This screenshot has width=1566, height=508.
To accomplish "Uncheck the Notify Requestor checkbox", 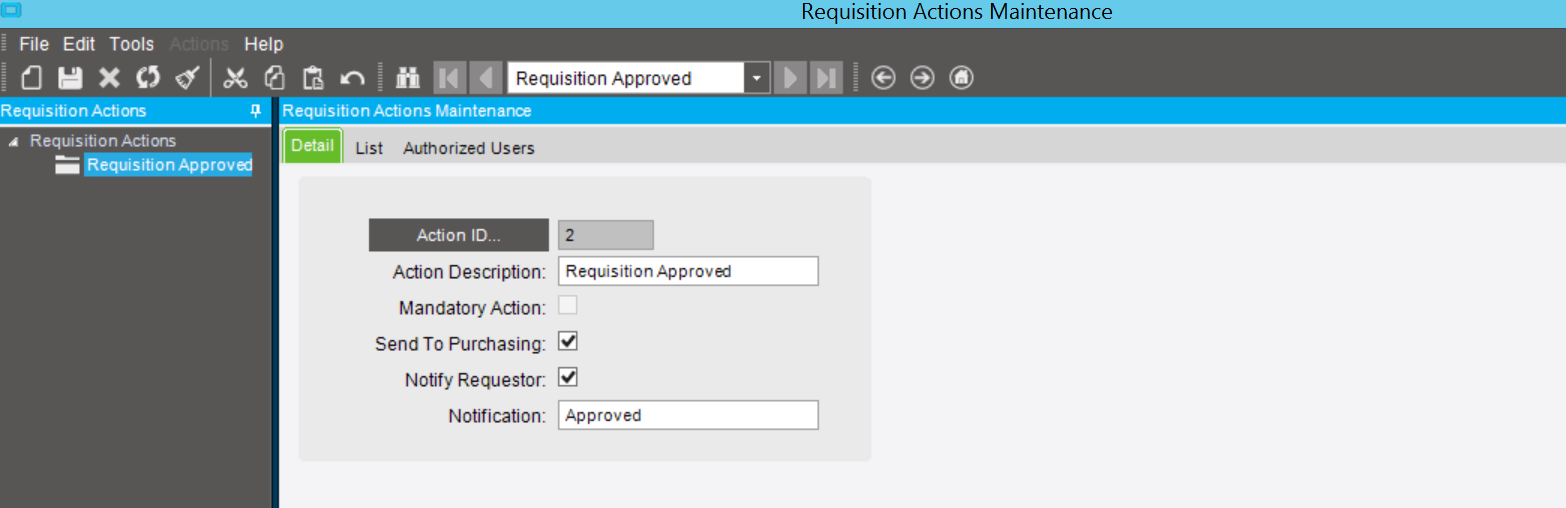I will click(x=568, y=378).
